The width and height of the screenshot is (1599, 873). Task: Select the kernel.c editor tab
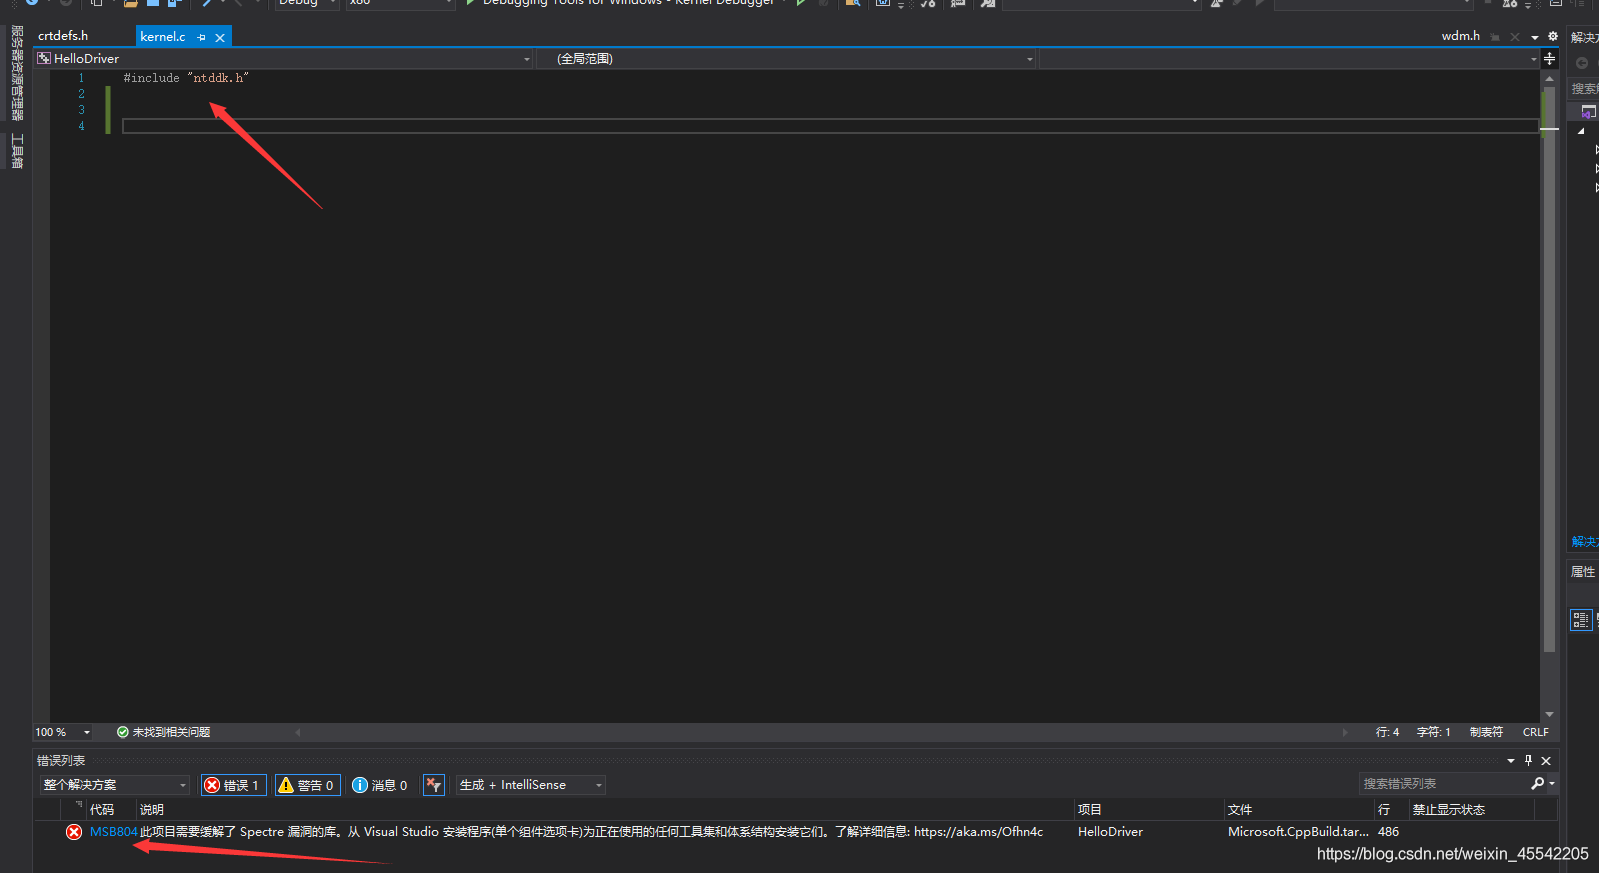163,37
